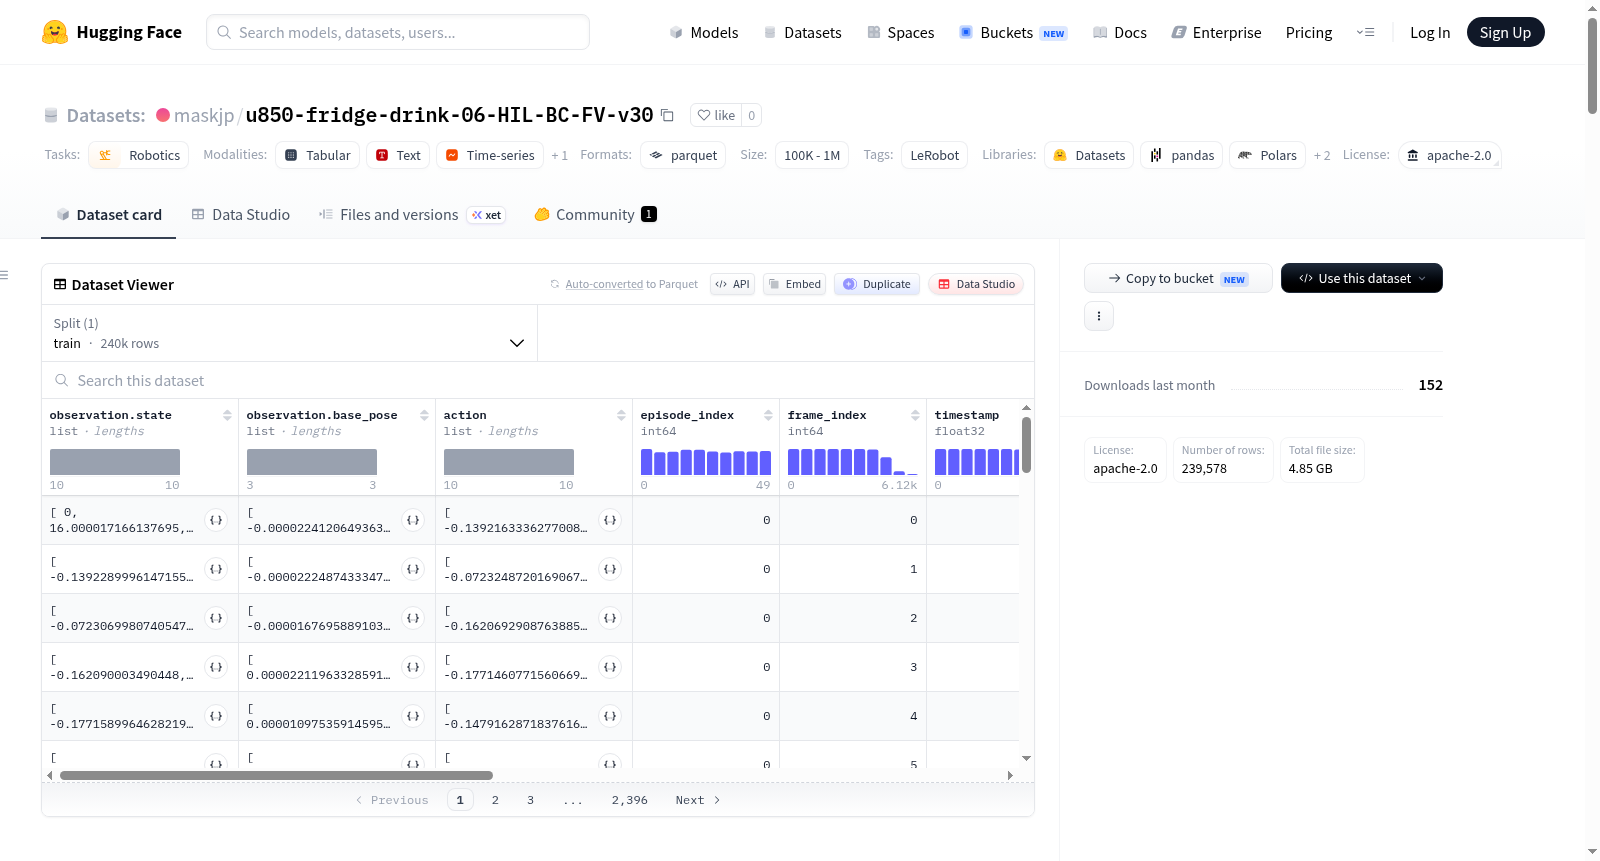The height and width of the screenshot is (861, 1600).
Task: Go to page 2 of results
Action: click(x=495, y=800)
